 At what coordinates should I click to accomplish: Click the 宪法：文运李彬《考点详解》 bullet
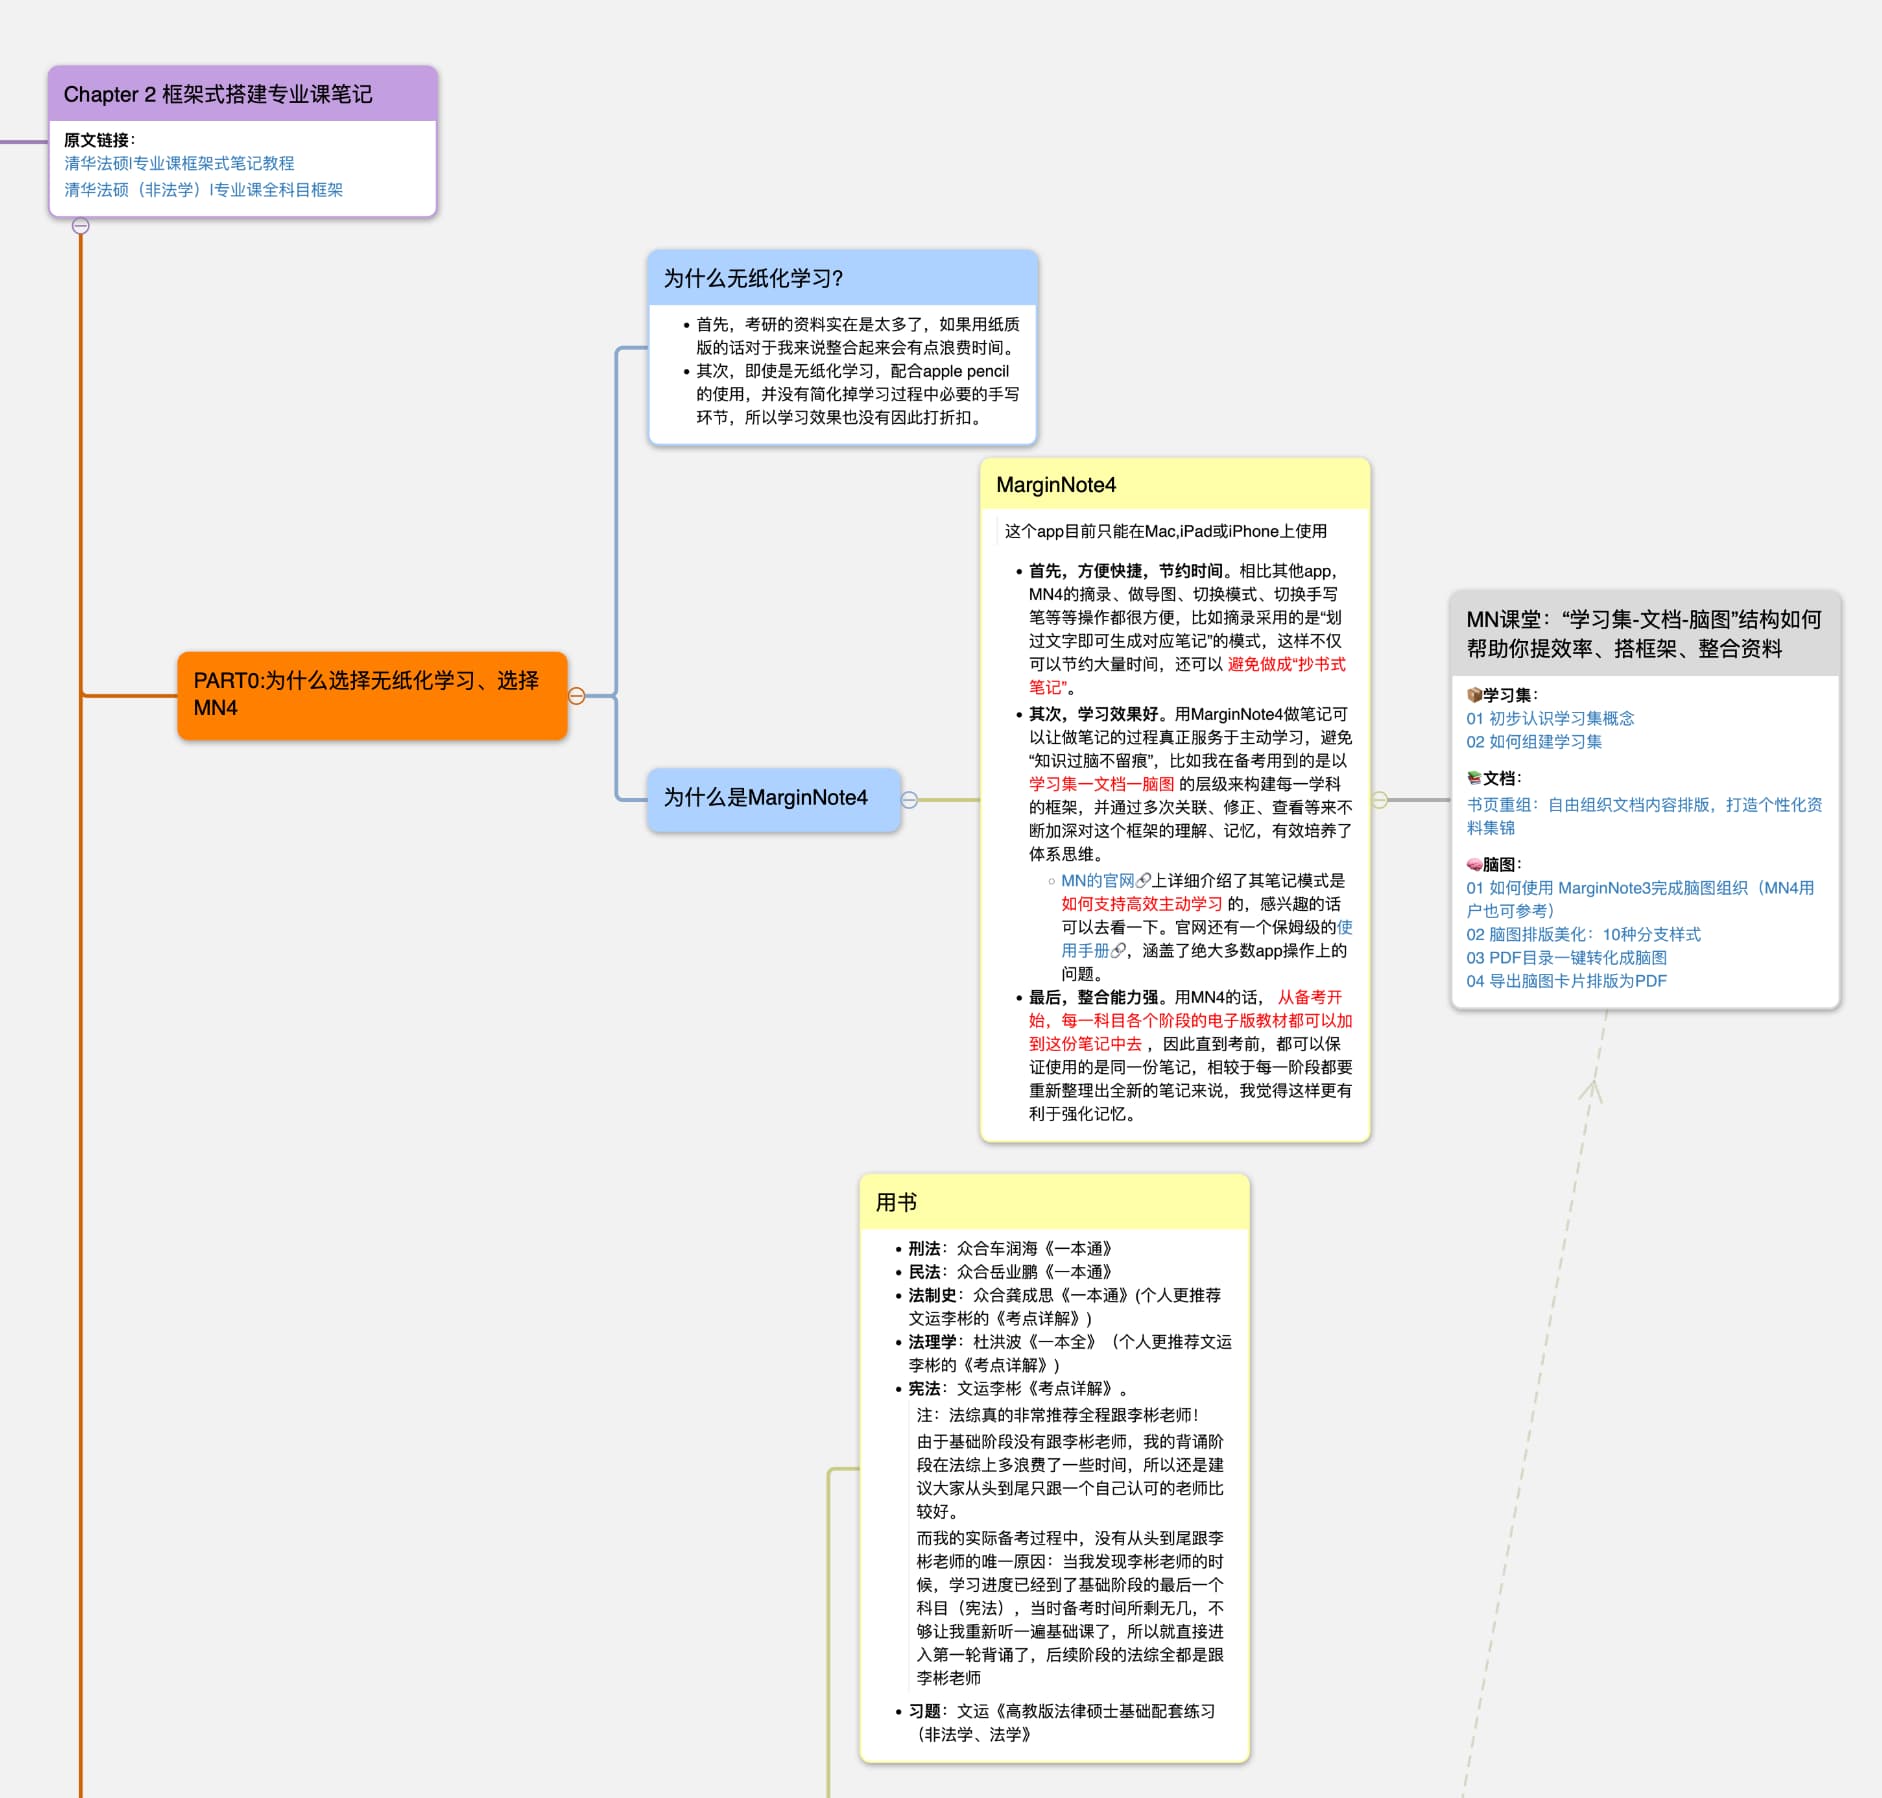(1018, 1388)
